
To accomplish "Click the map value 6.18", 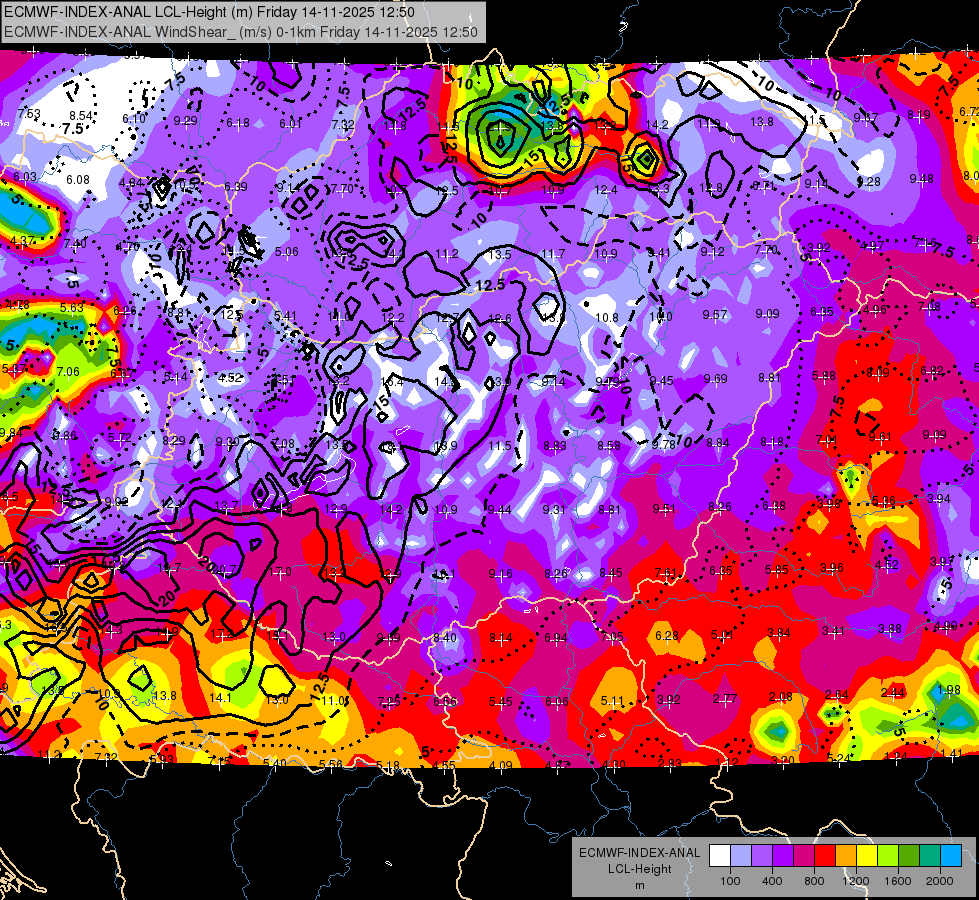I will tap(238, 123).
